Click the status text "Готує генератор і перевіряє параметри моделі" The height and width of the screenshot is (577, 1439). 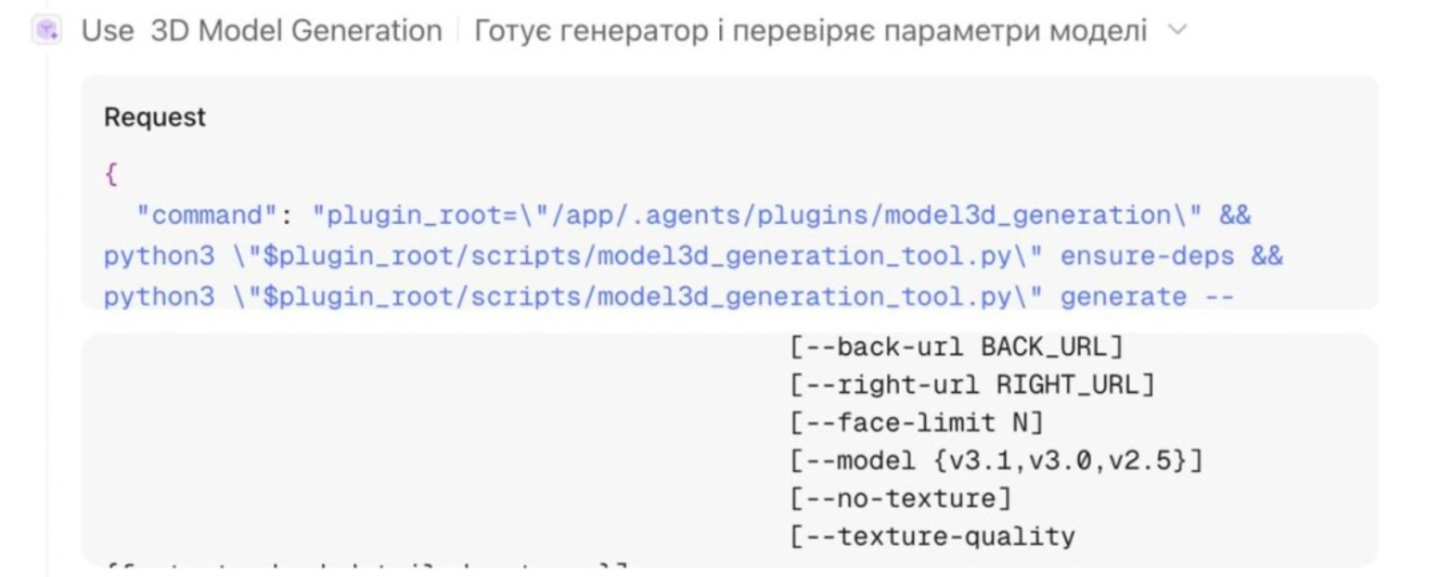pos(811,31)
